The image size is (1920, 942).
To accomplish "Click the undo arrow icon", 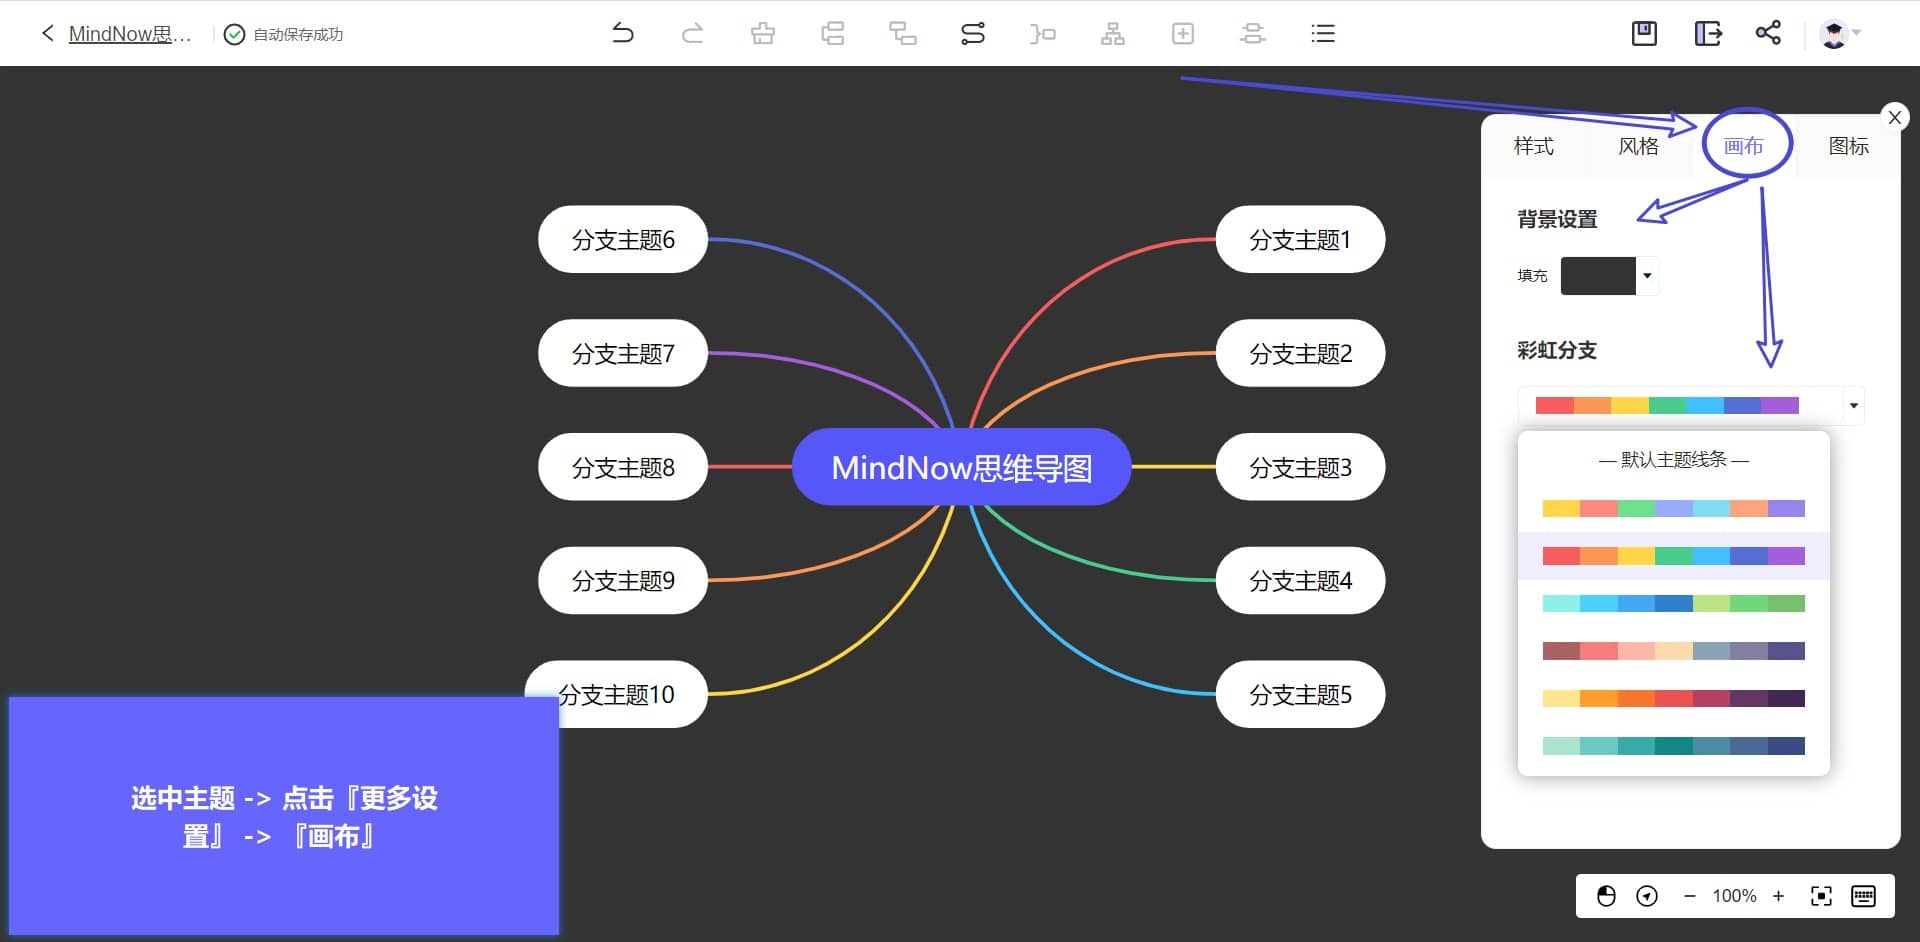I will point(622,33).
